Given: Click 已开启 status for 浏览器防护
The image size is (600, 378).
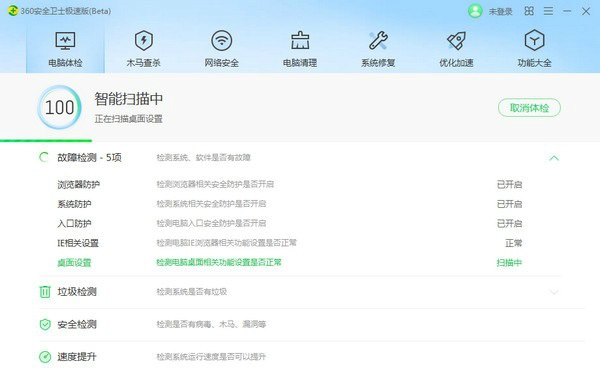Looking at the screenshot, I should pos(509,184).
